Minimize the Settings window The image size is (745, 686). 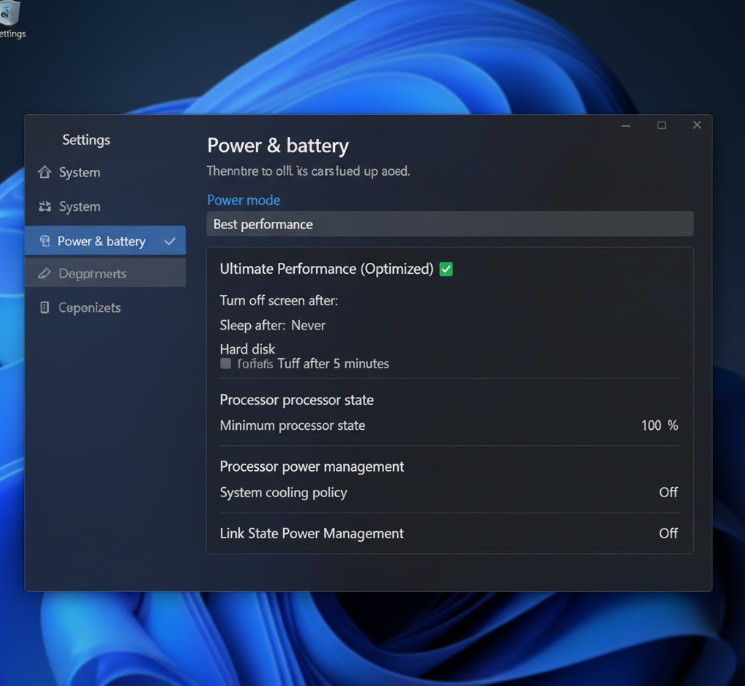tap(625, 125)
